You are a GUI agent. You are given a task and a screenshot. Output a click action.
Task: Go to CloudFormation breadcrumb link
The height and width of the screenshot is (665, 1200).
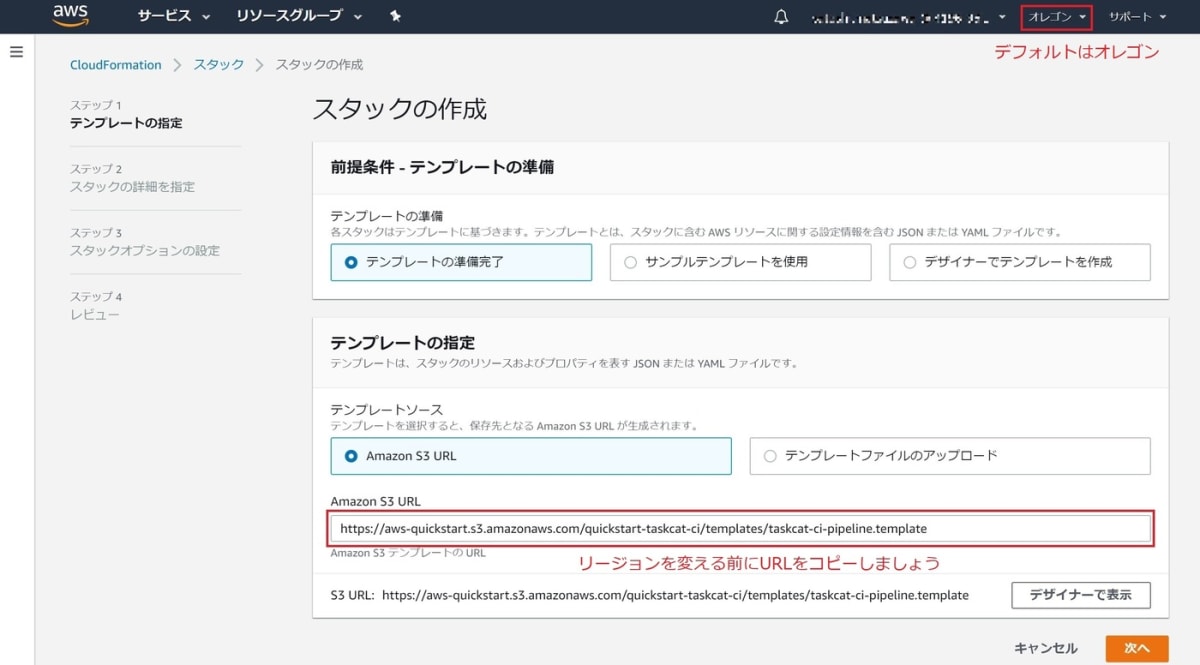pos(116,65)
